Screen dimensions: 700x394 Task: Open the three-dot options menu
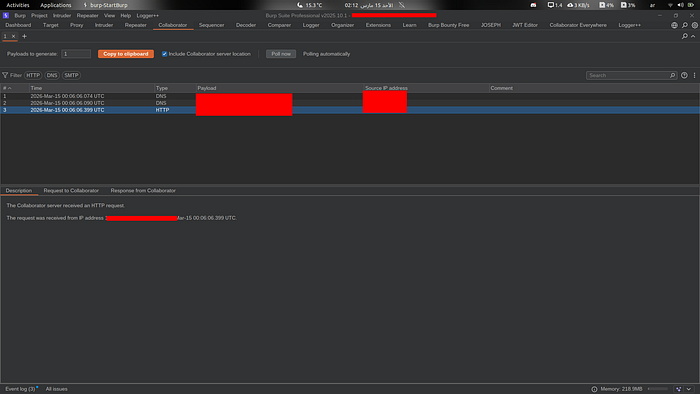pos(694,75)
